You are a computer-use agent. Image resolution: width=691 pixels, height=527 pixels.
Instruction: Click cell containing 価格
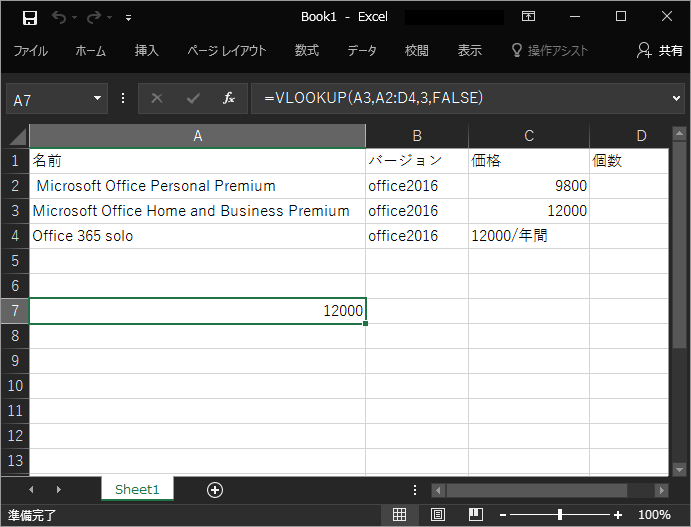pyautogui.click(x=529, y=161)
